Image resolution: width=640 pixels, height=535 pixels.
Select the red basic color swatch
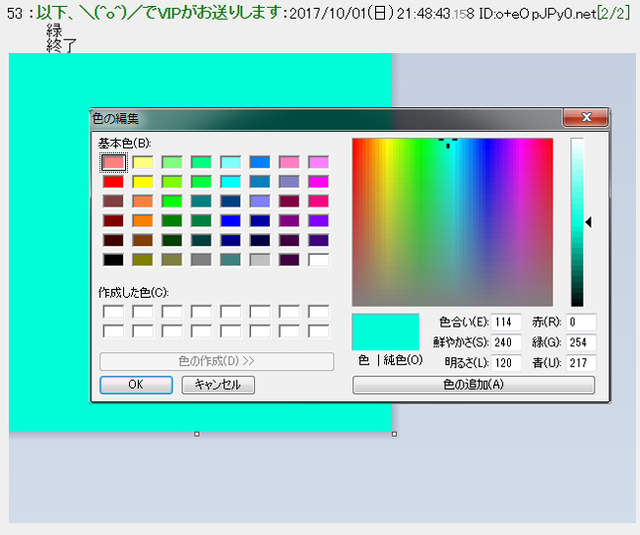click(x=113, y=181)
